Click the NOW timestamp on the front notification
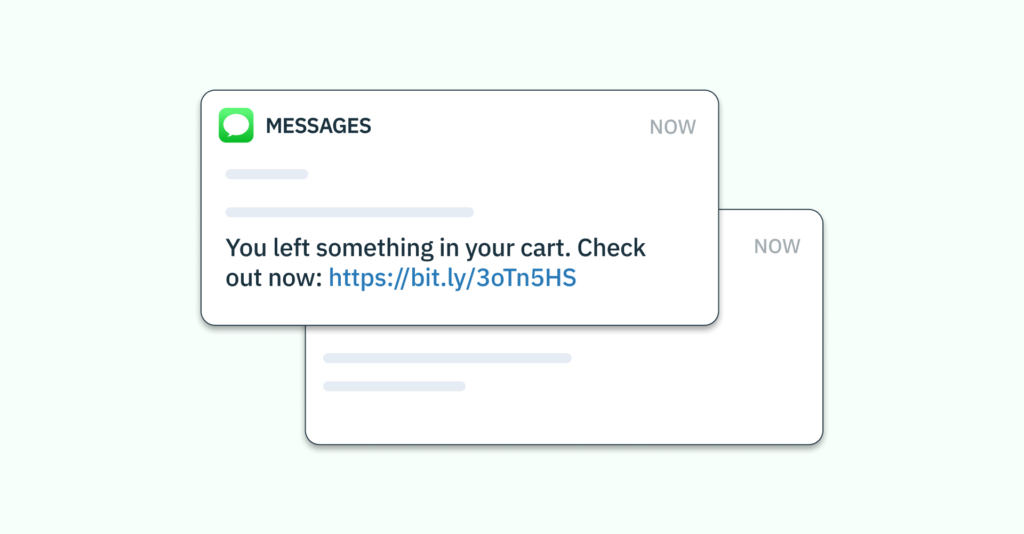The width and height of the screenshot is (1024, 534). tap(673, 127)
